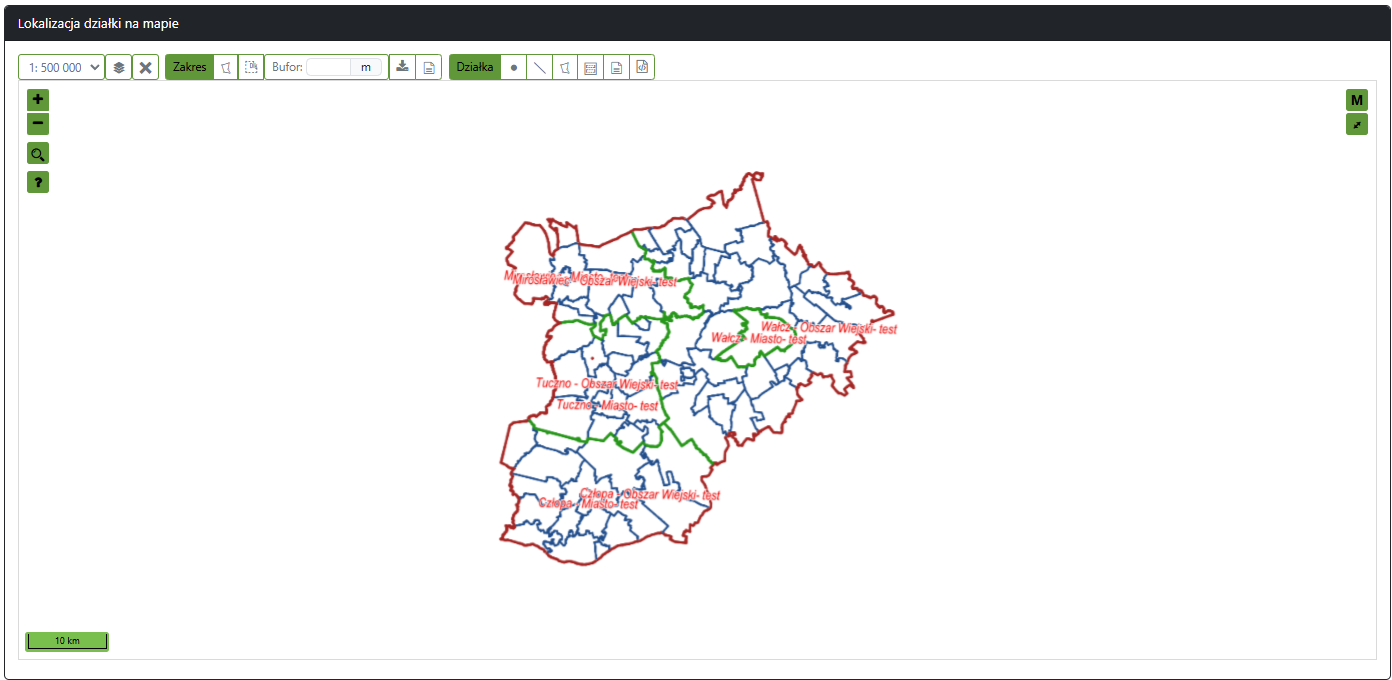
Task: Click the download icon after Bufor
Action: (x=402, y=67)
